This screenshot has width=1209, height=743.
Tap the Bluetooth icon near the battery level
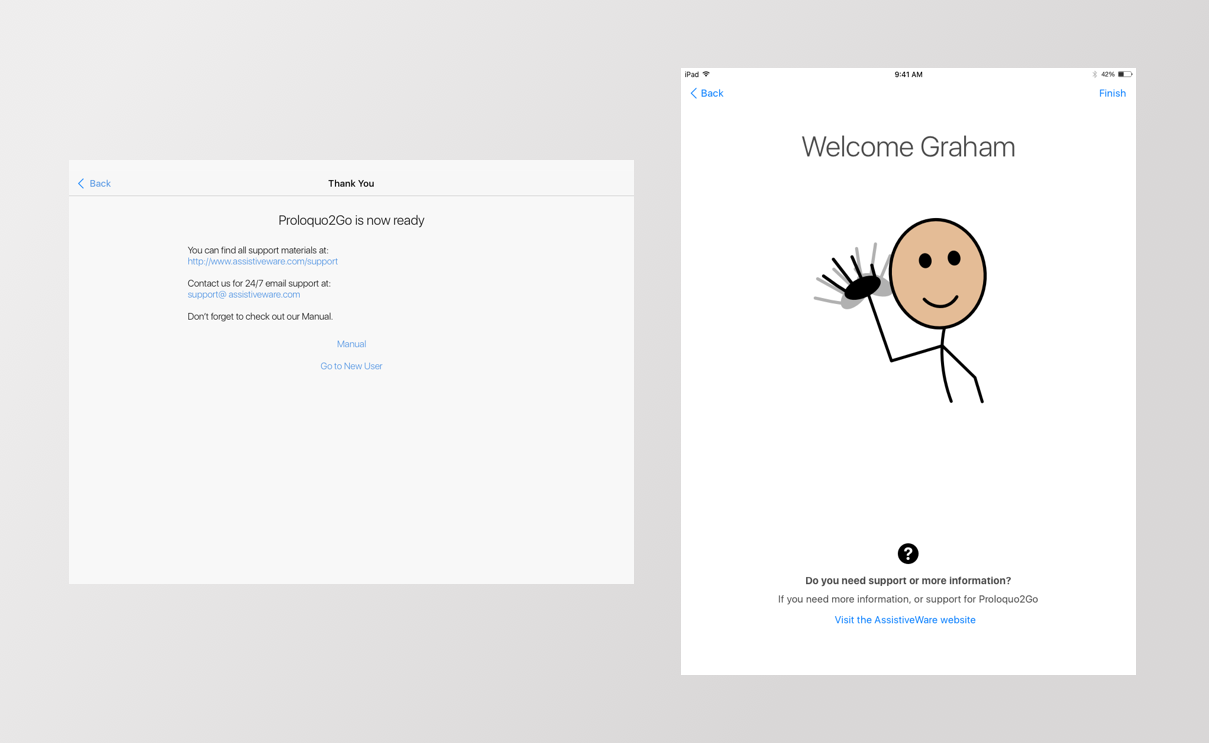click(x=1097, y=74)
